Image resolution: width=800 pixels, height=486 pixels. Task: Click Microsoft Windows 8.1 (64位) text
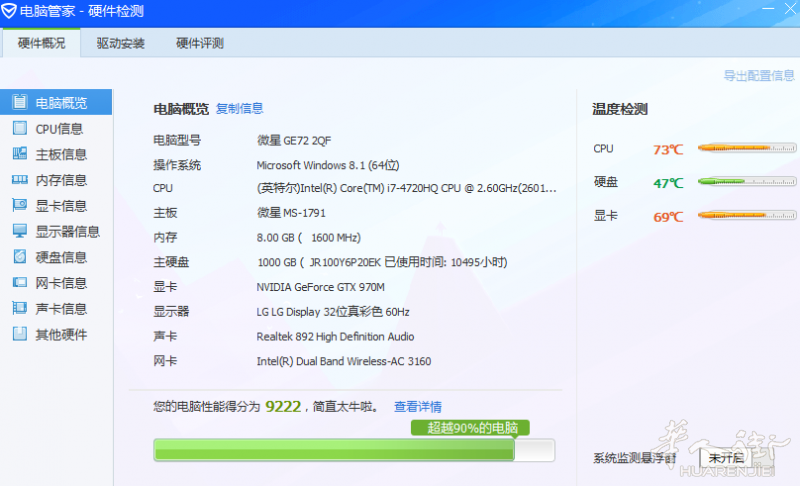coord(328,165)
